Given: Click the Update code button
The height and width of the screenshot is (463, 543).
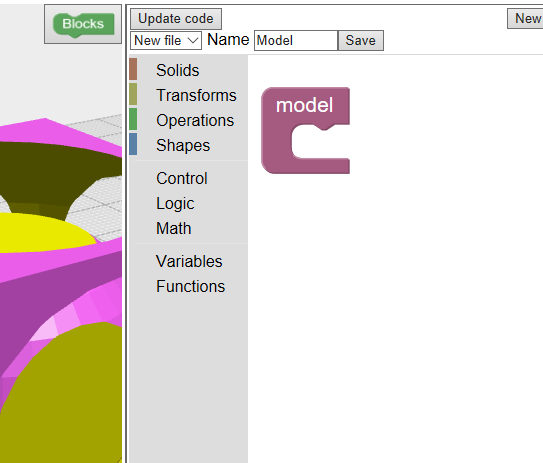Looking at the screenshot, I should pos(176,19).
